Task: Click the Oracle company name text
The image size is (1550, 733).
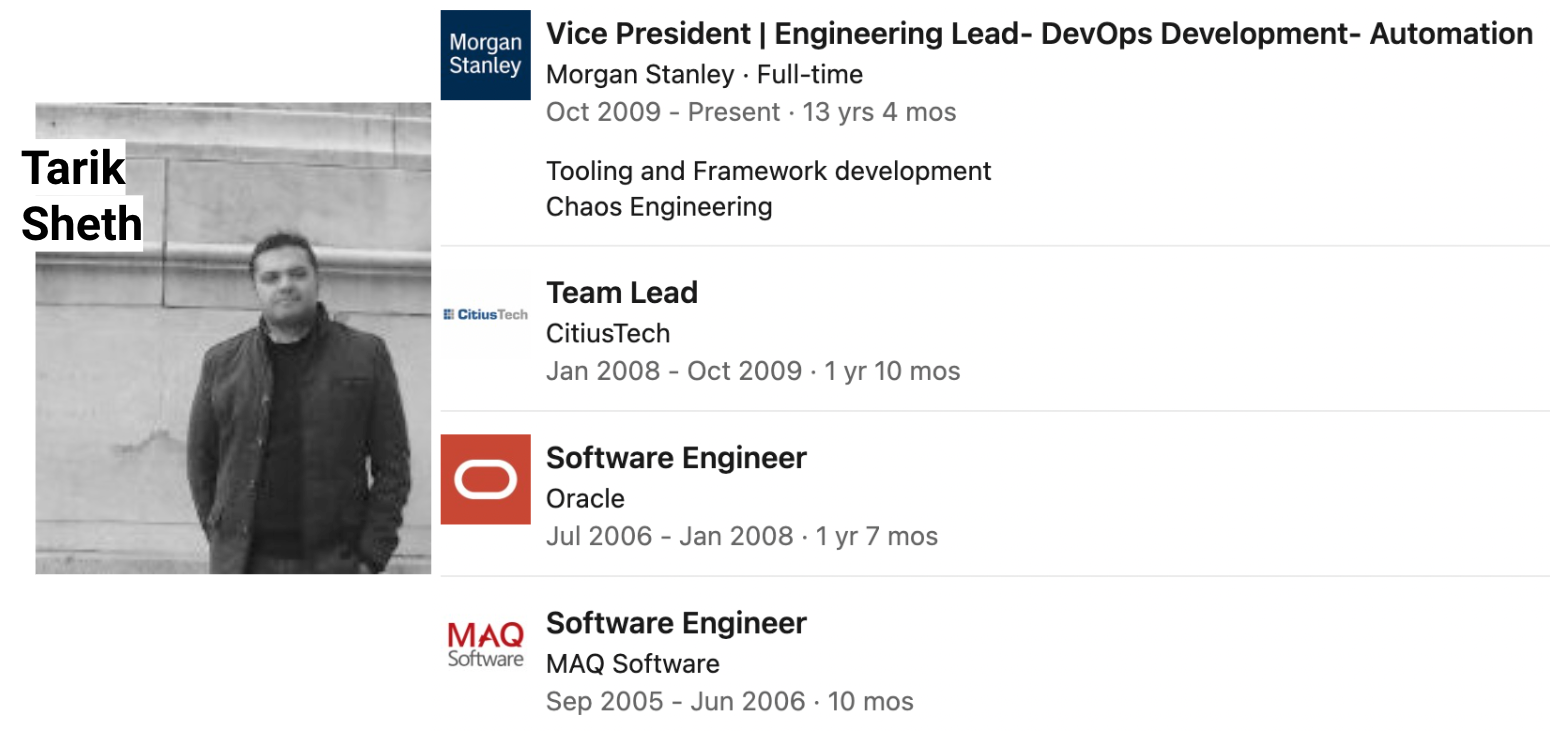Action: (x=585, y=498)
